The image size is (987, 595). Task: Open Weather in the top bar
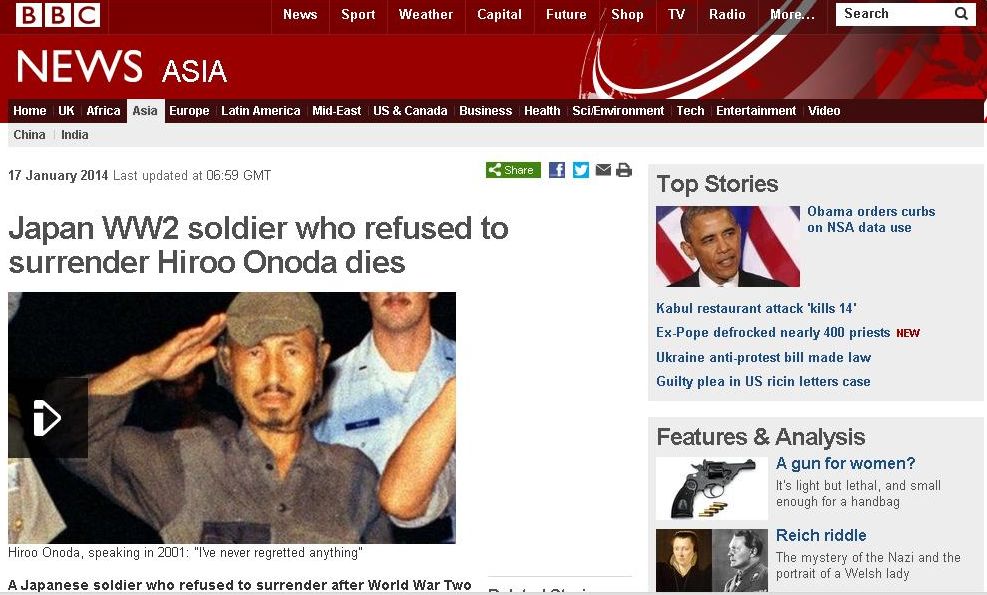(x=426, y=14)
